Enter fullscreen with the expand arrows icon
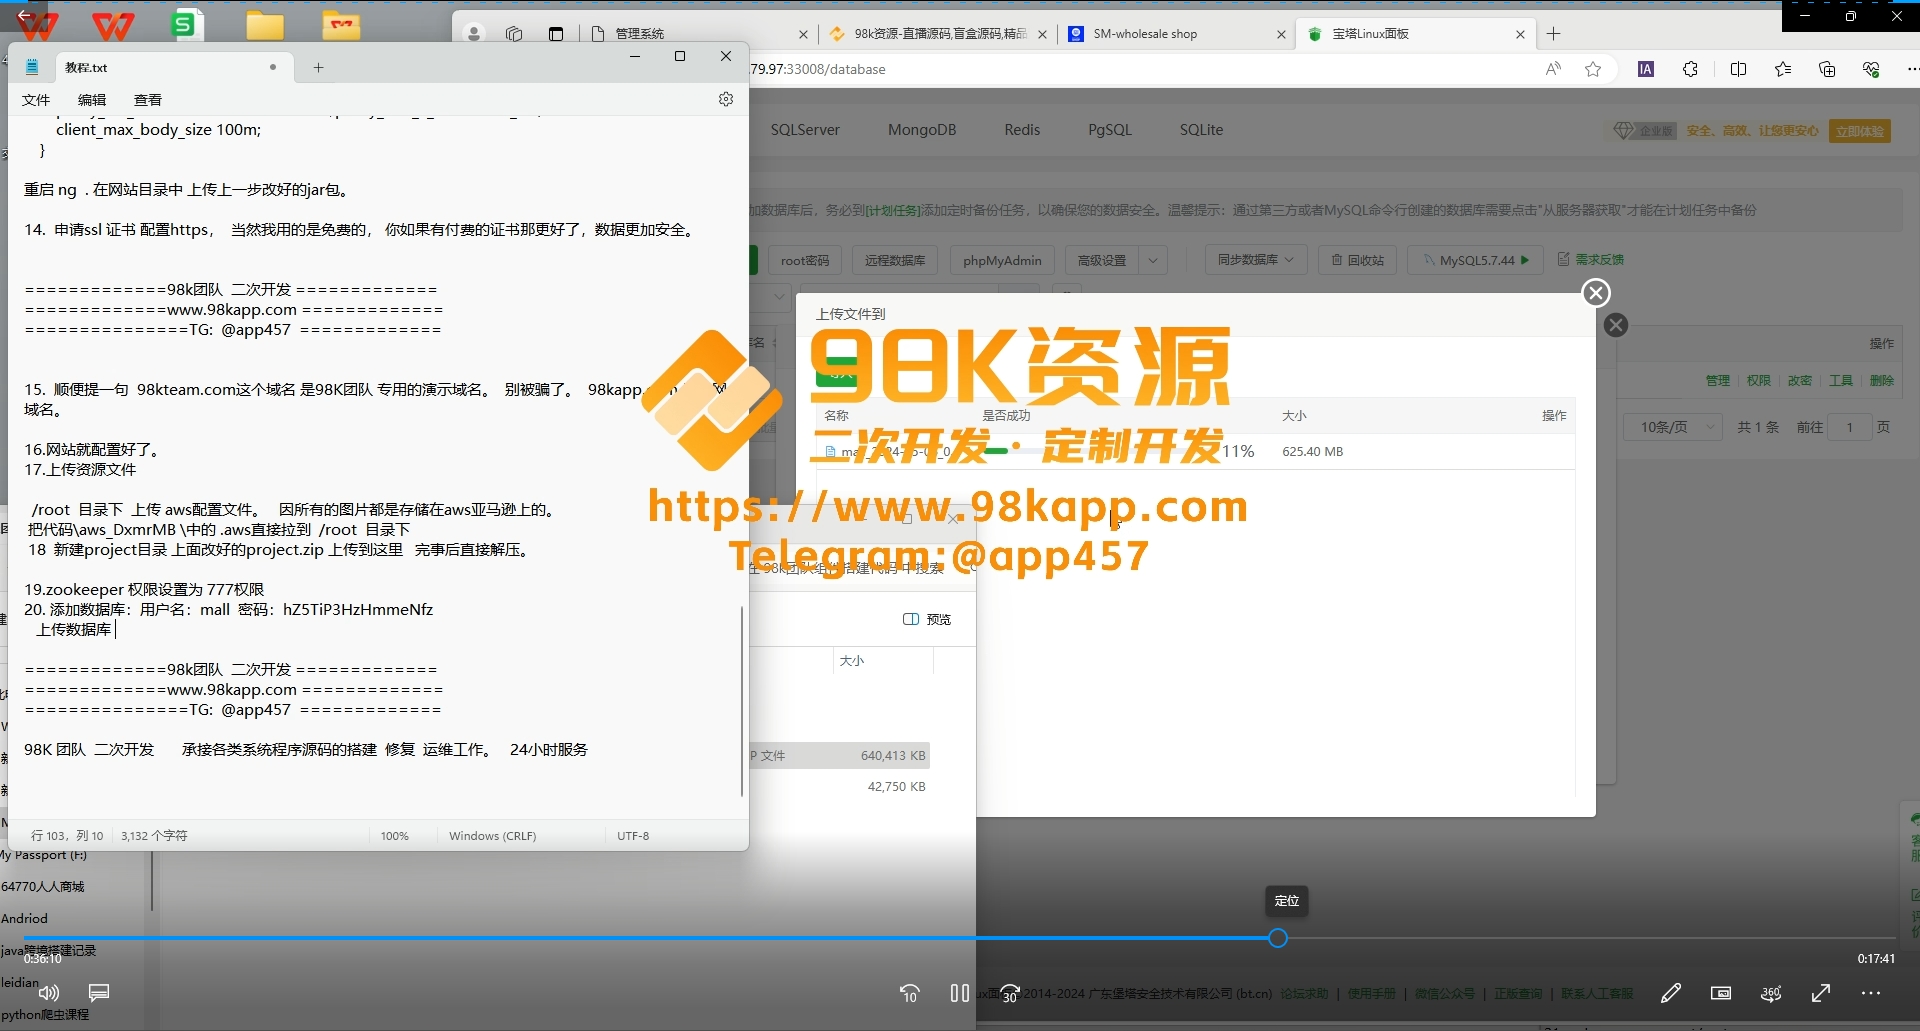Image resolution: width=1920 pixels, height=1031 pixels. (1821, 993)
